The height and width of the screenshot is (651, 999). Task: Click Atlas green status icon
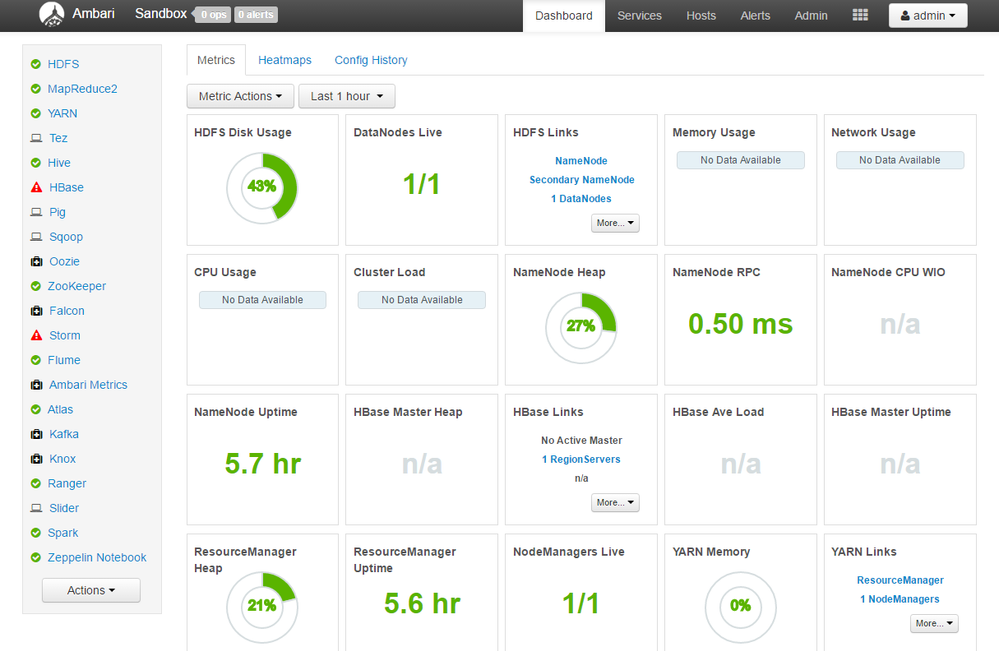(x=36, y=410)
